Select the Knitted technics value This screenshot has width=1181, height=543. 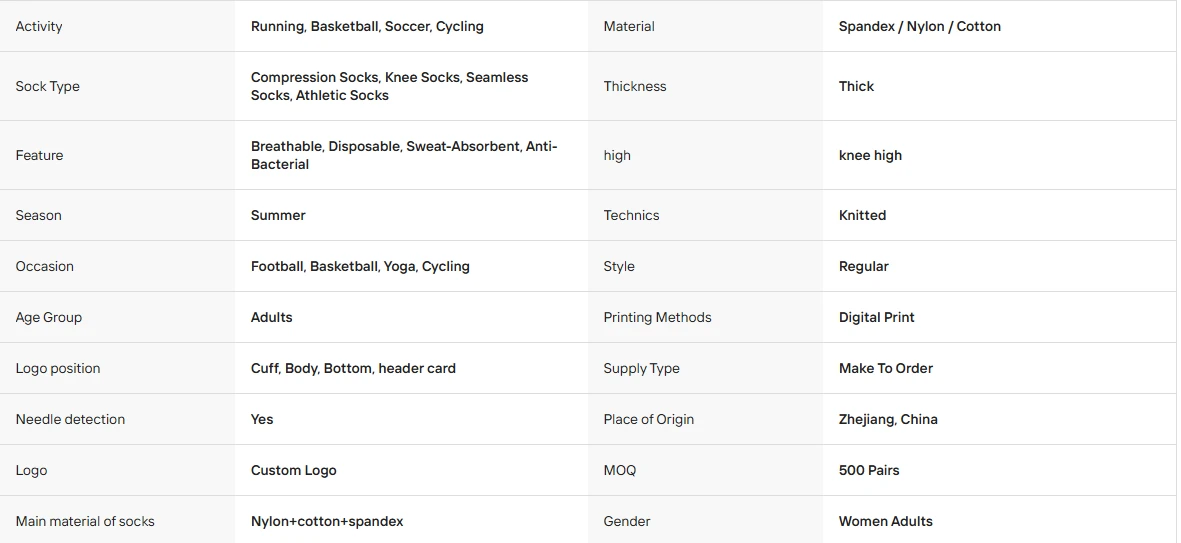(862, 215)
